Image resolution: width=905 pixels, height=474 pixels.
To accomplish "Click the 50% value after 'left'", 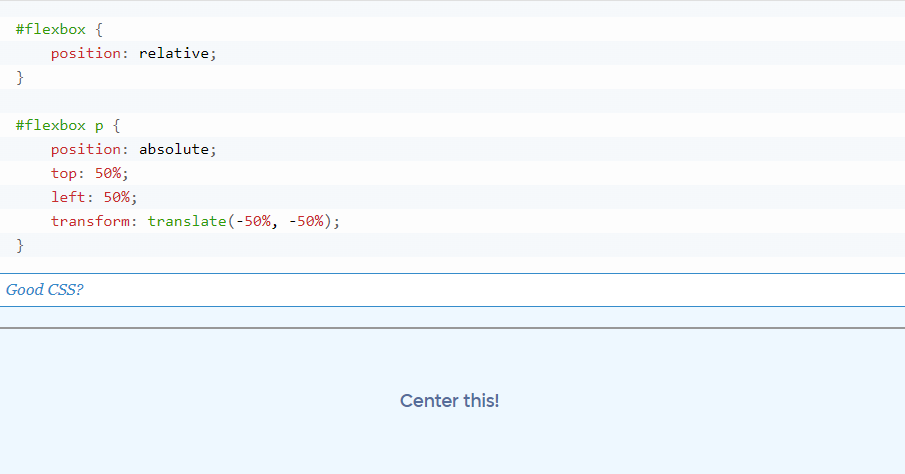I will 117,197.
